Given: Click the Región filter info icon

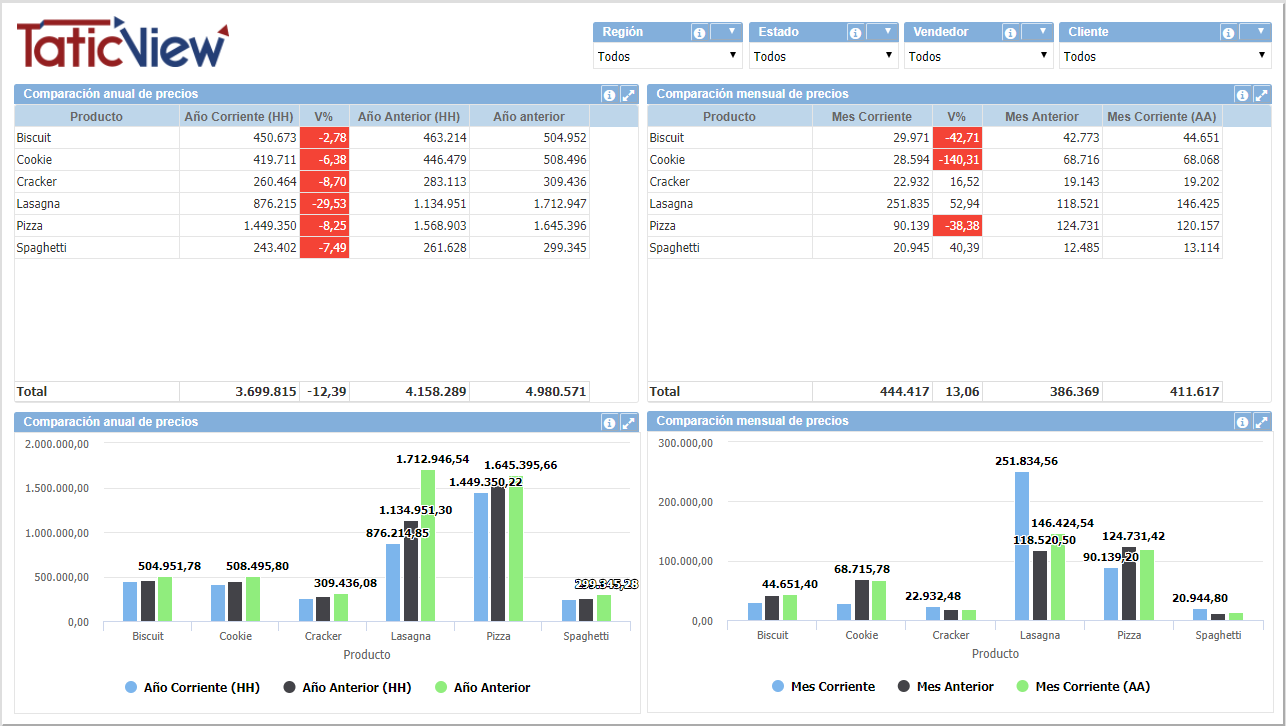Looking at the screenshot, I should (699, 33).
